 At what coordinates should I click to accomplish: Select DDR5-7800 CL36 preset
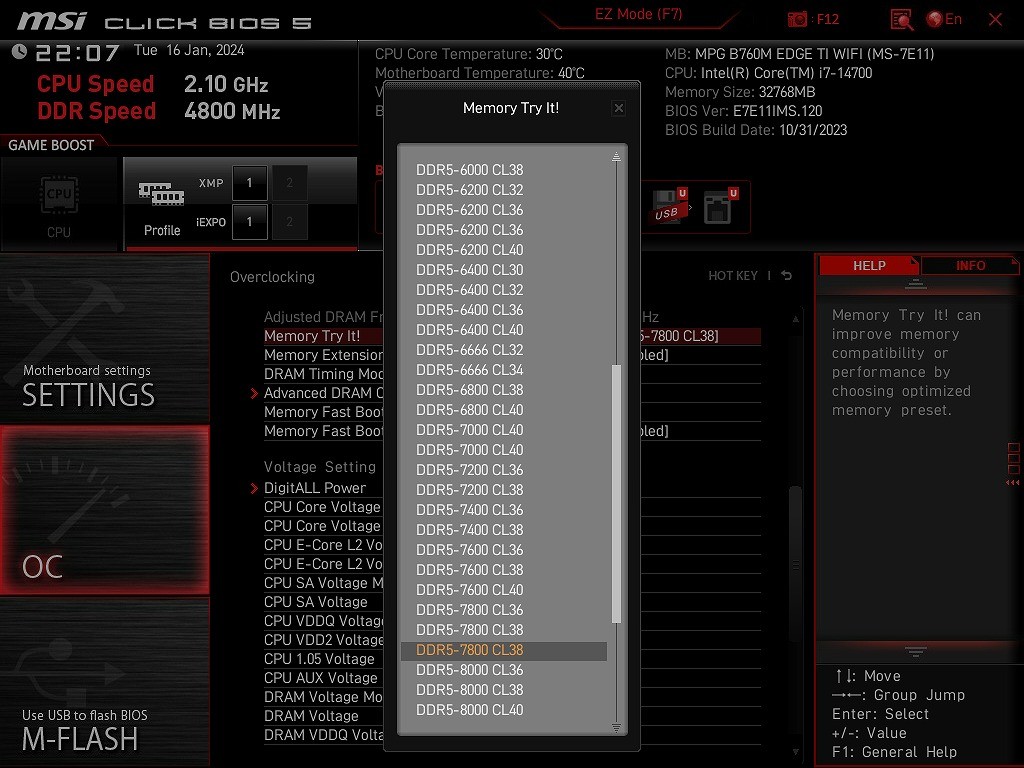[x=470, y=610]
